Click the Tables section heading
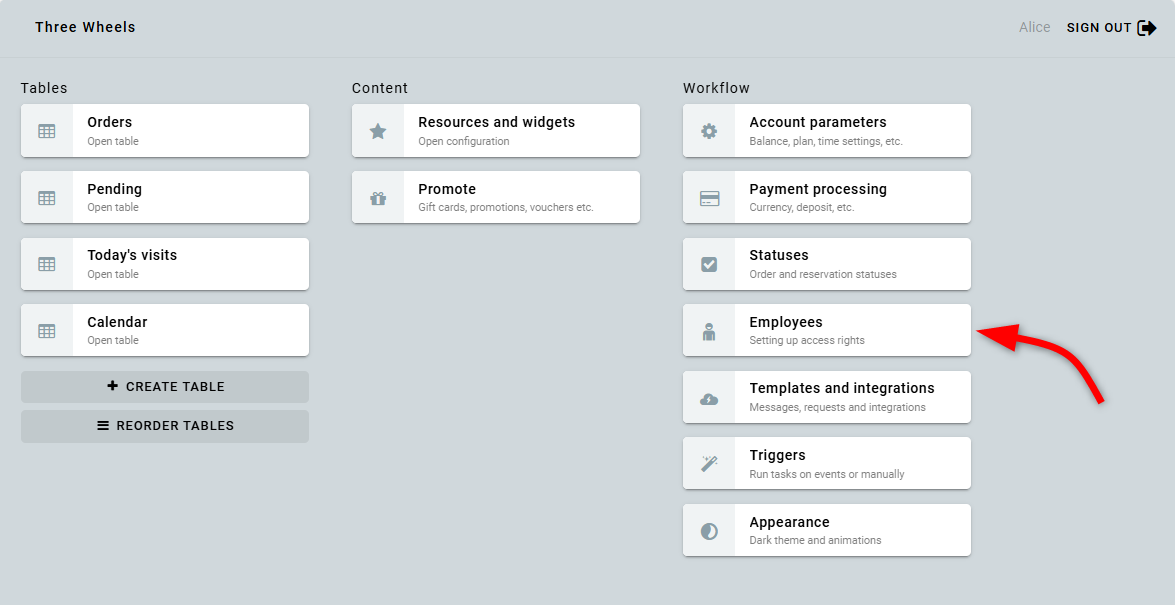This screenshot has height=605, width=1175. click(x=44, y=88)
